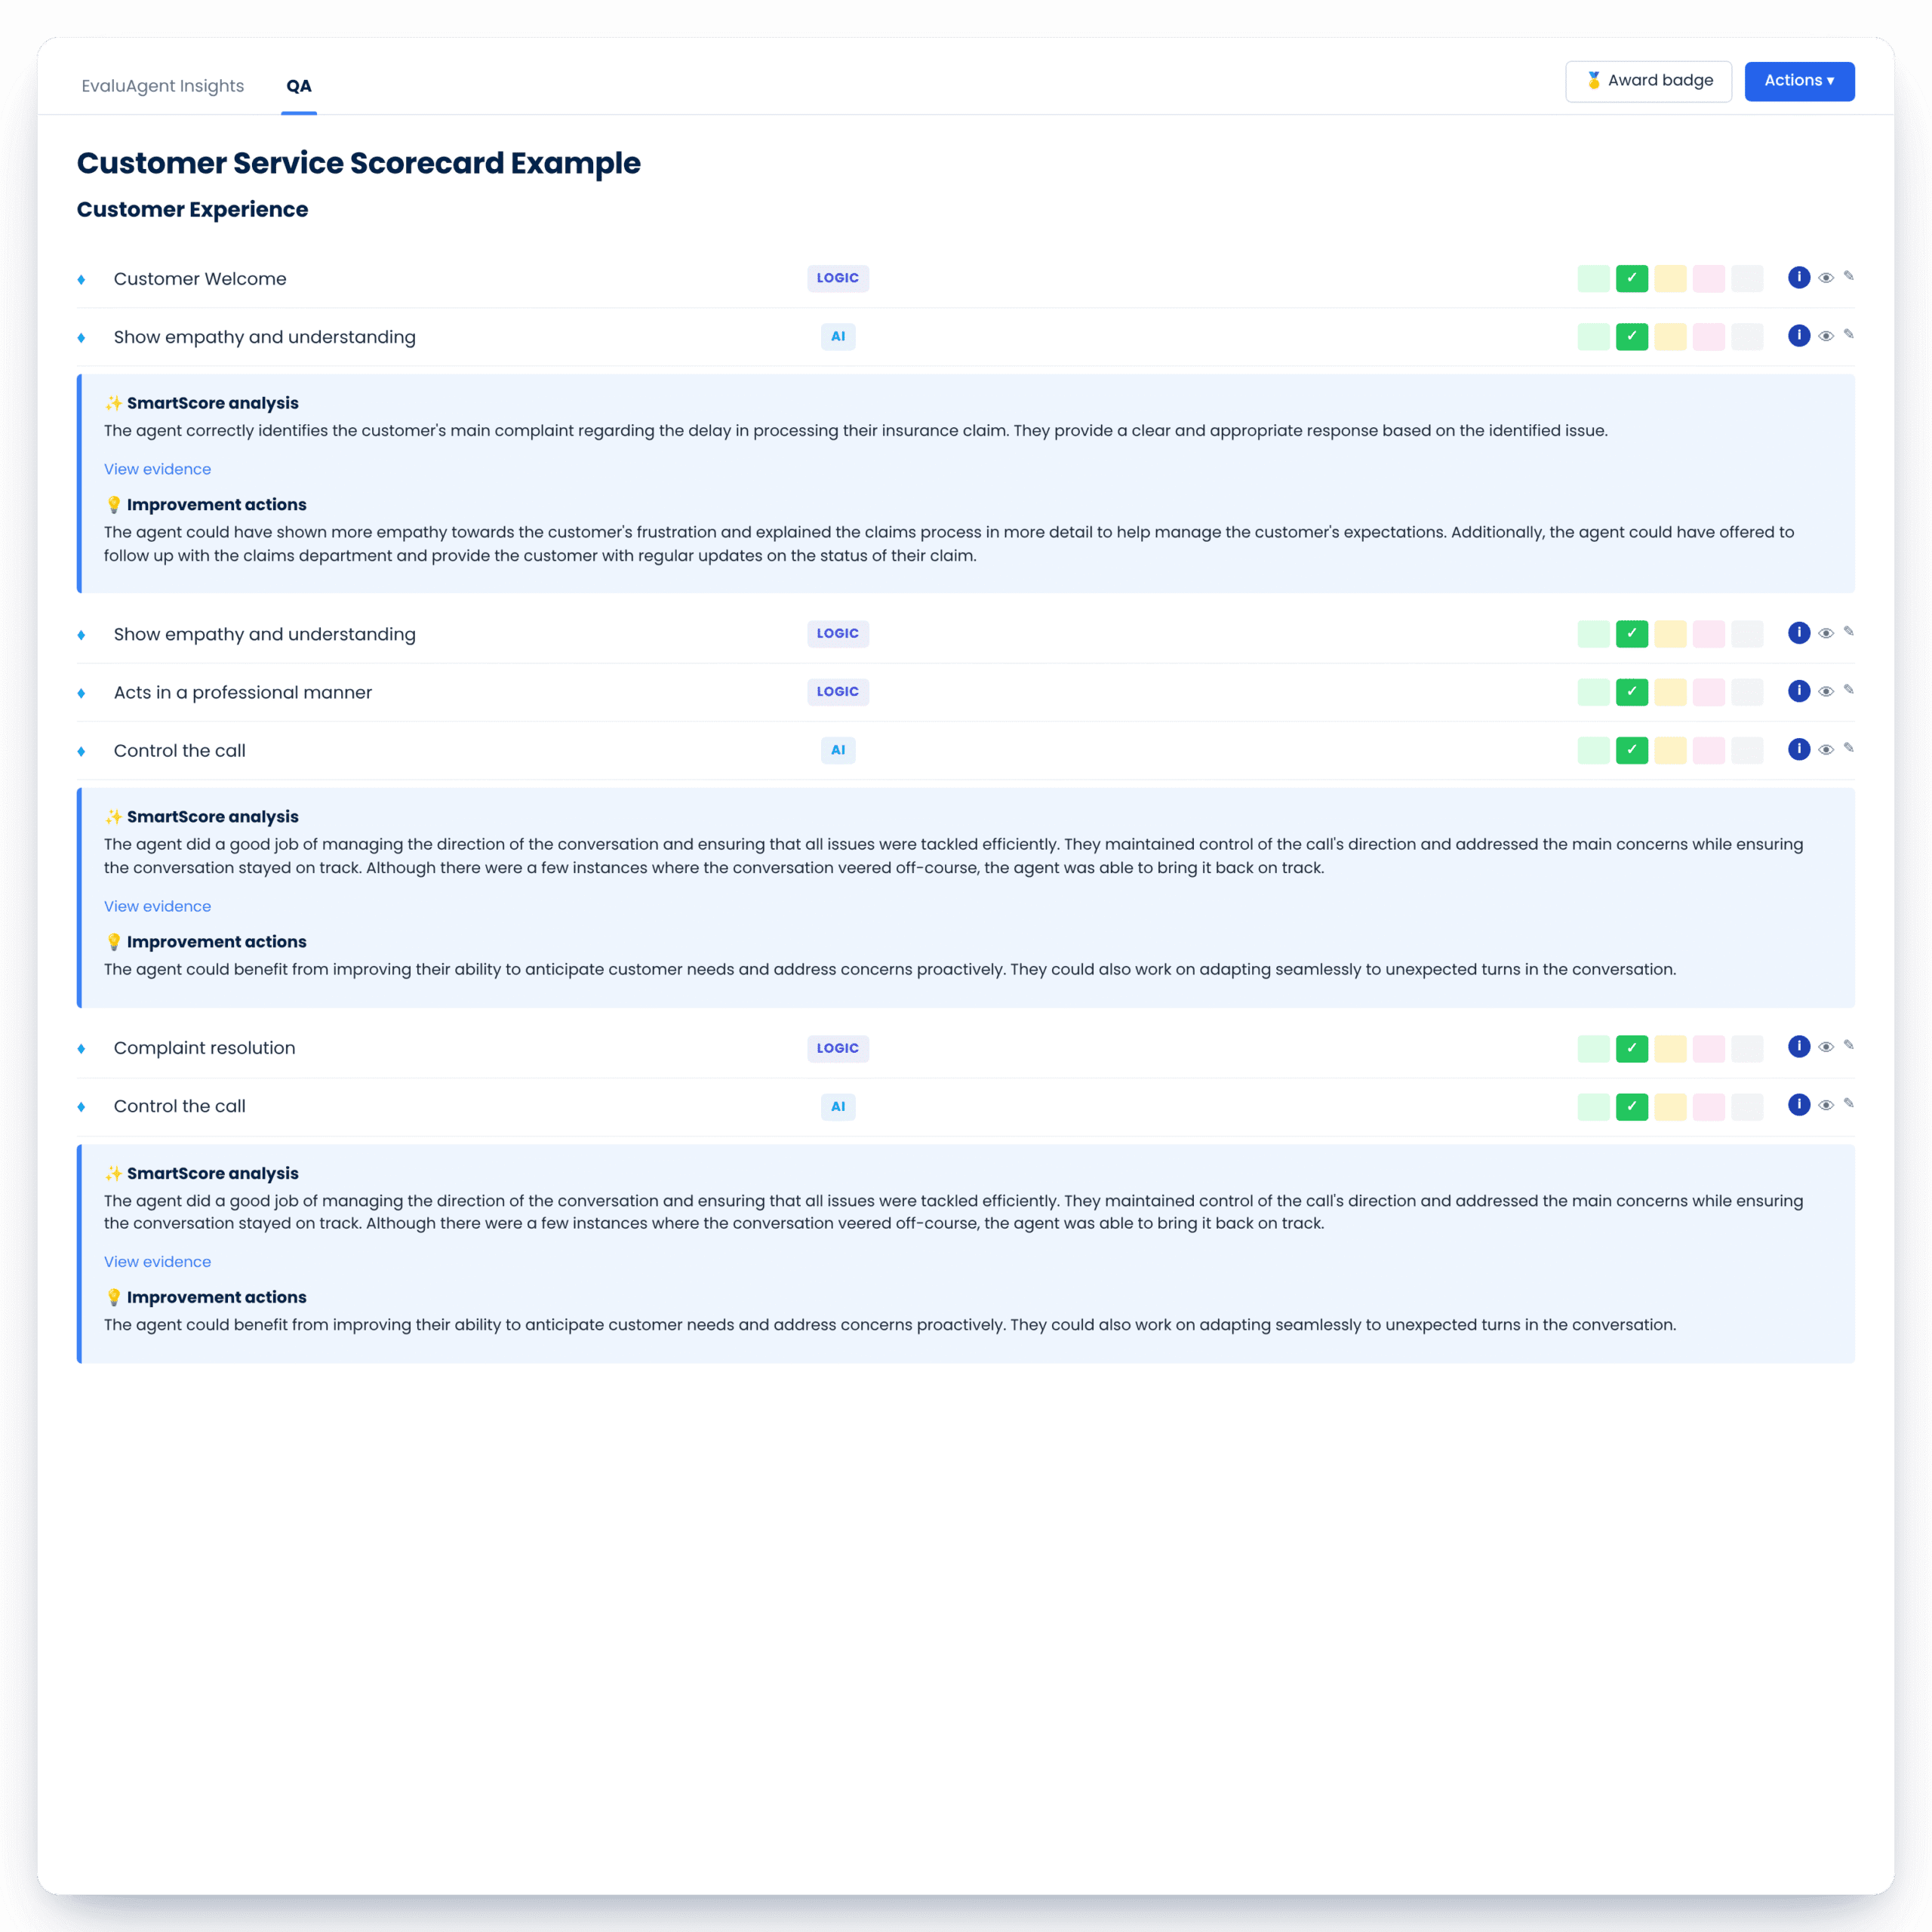Open View evidence under insurance claim analysis
Viewport: 1932px width, 1932px height.
157,469
